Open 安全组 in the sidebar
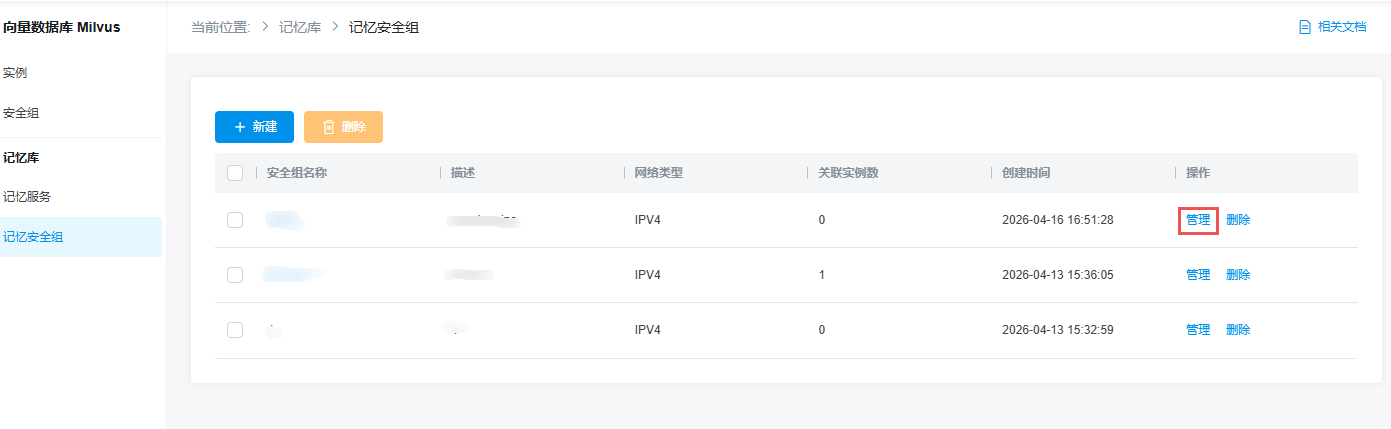Image resolution: width=1391 pixels, height=429 pixels. pos(21,113)
